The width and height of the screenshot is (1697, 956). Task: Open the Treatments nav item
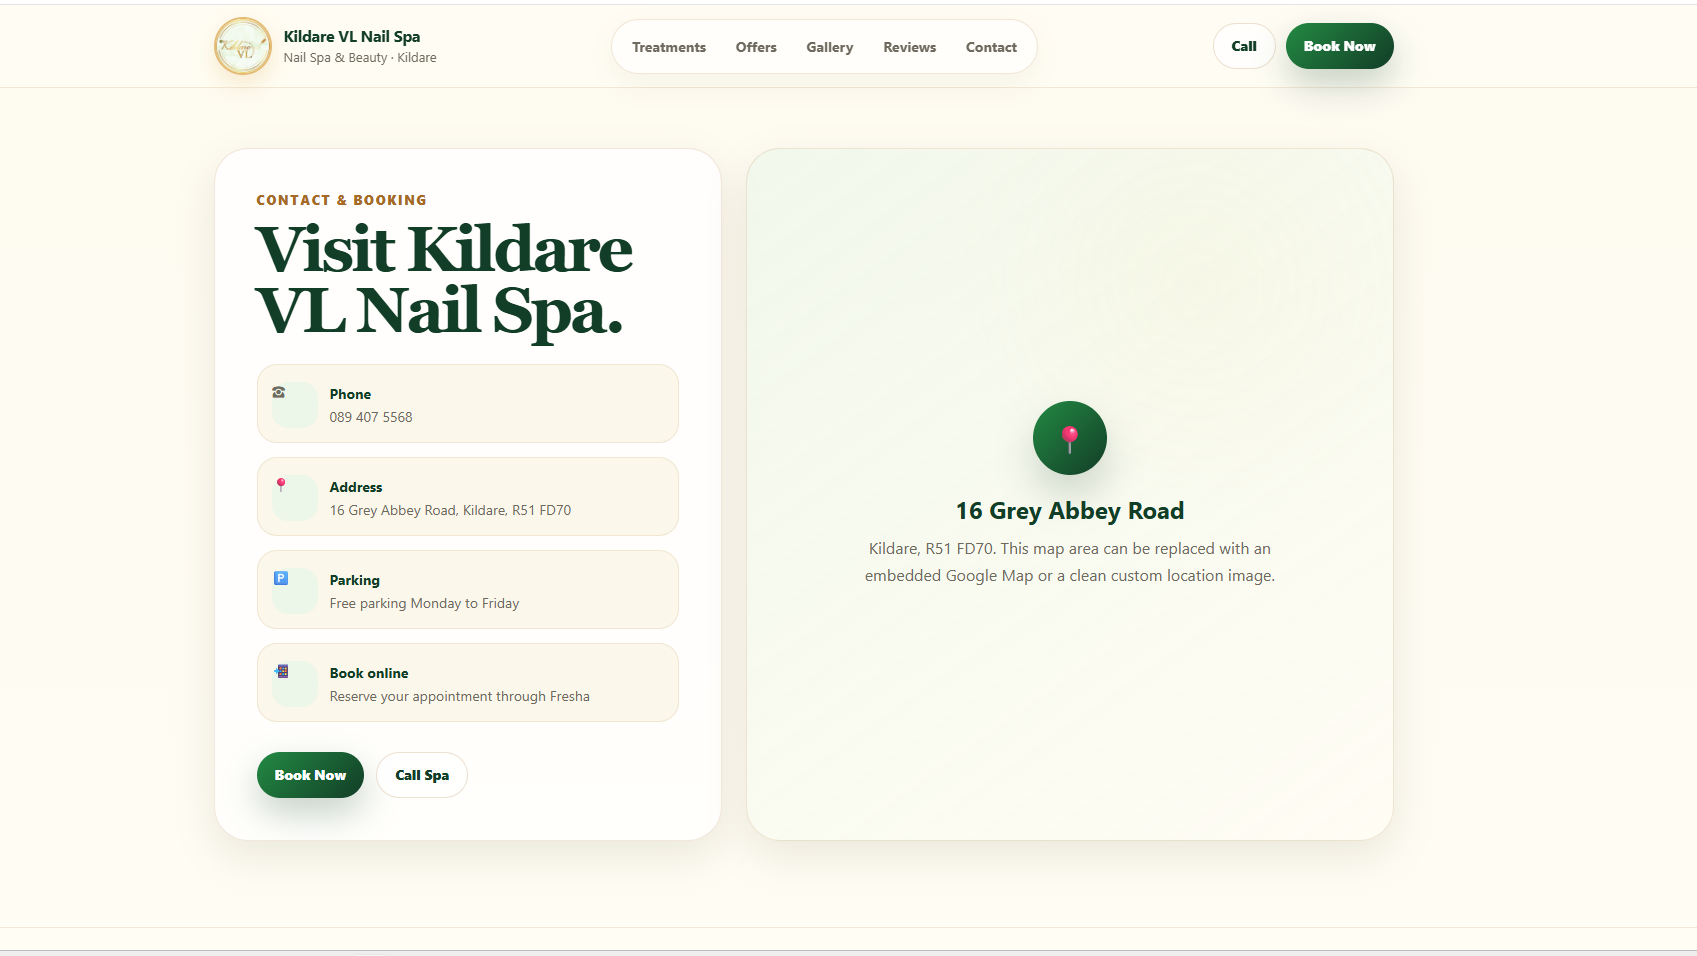[669, 47]
